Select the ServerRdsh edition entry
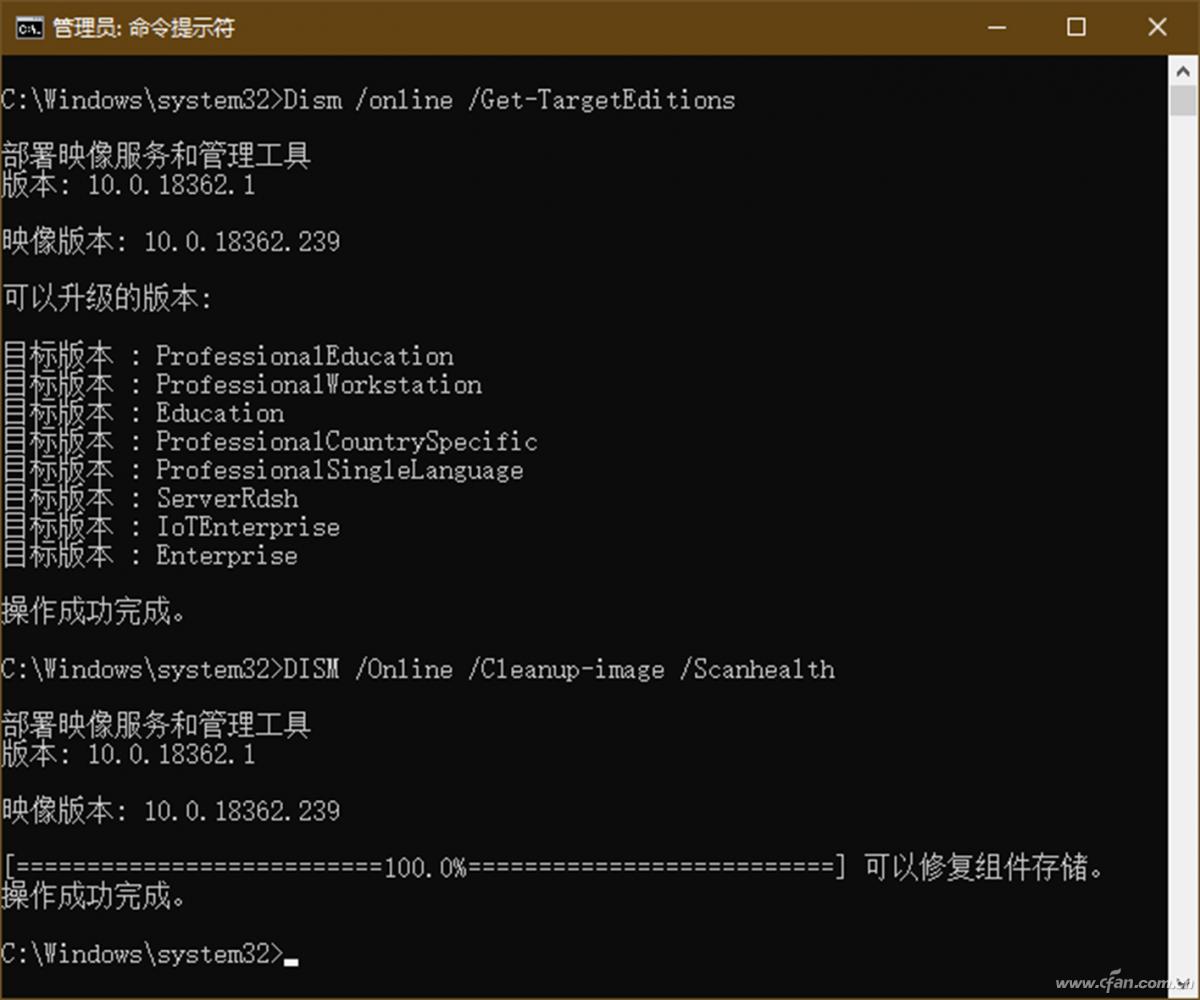 pyautogui.click(x=226, y=498)
